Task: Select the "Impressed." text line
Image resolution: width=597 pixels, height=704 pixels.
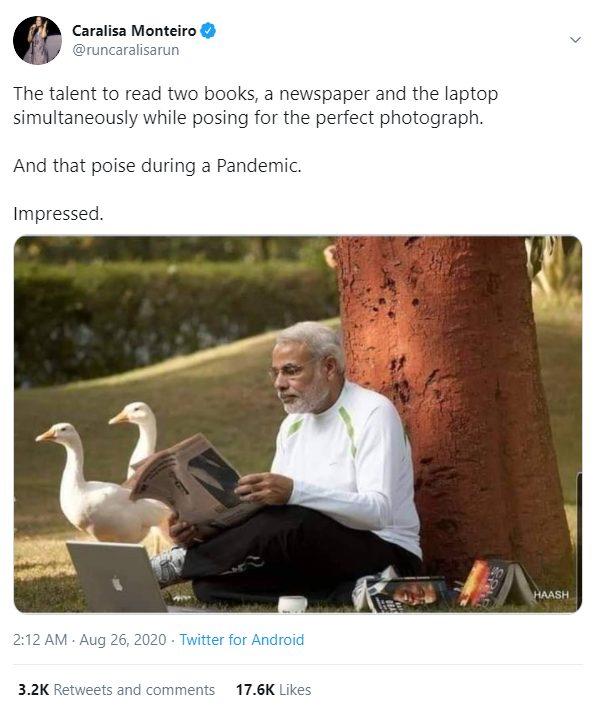Action: point(58,214)
